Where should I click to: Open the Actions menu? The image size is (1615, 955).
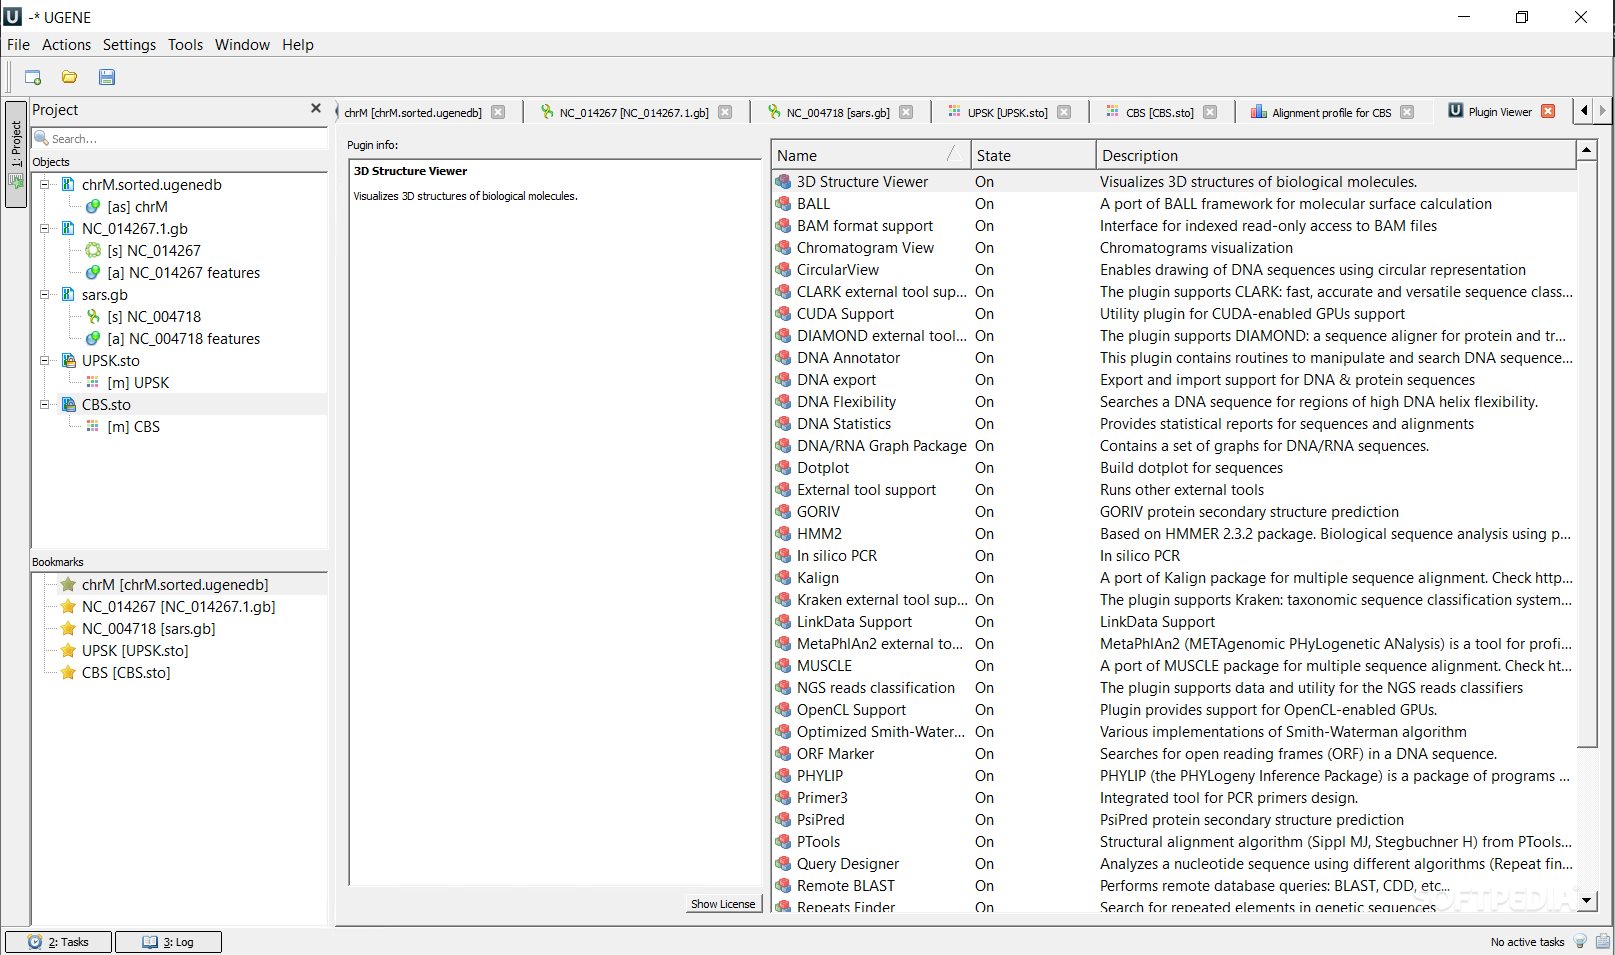(66, 45)
